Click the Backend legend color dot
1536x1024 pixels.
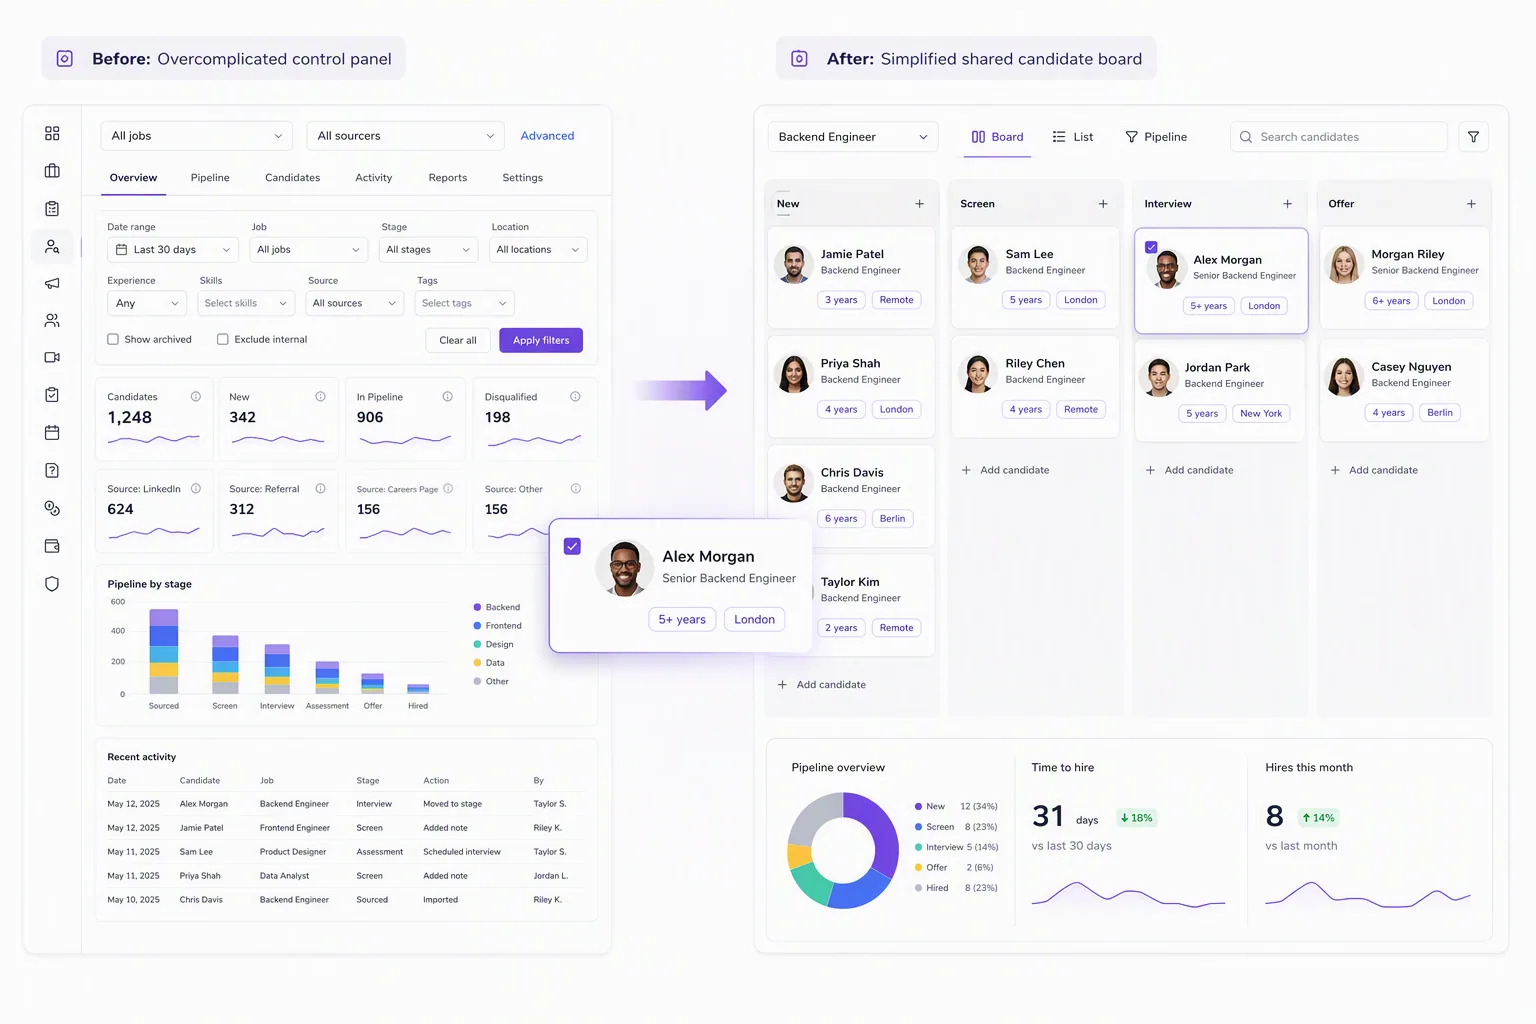click(477, 607)
